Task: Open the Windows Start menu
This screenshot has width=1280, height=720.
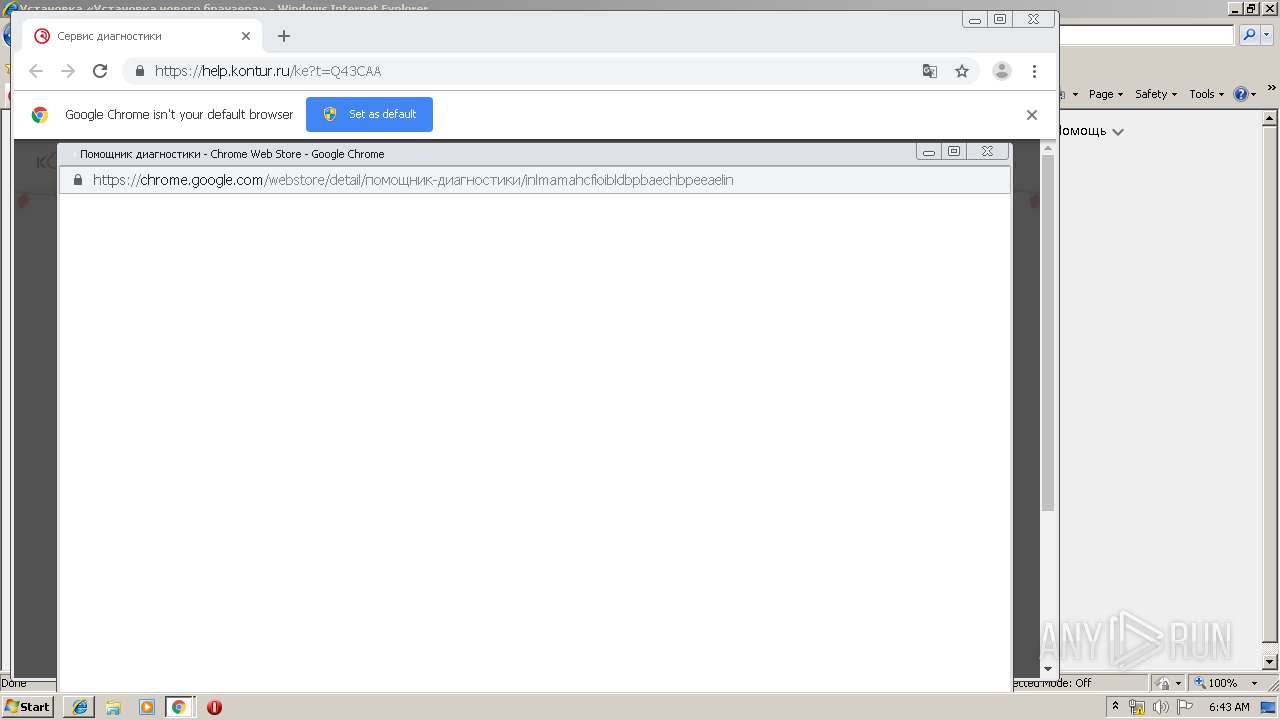Action: point(28,706)
